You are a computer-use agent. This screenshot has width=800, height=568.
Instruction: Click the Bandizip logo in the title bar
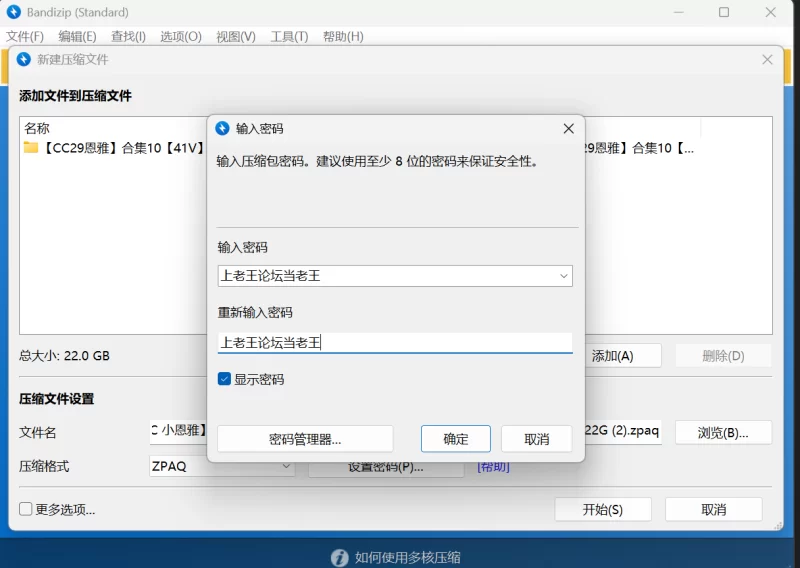(14, 12)
